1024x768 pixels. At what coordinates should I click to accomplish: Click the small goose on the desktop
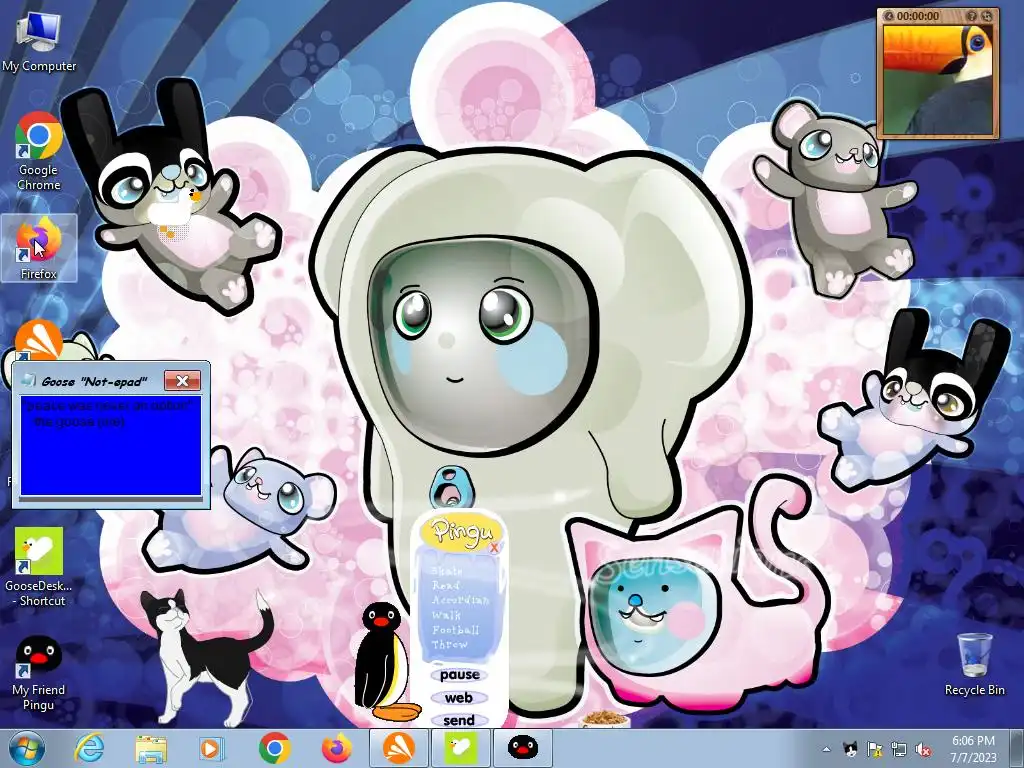pyautogui.click(x=173, y=210)
